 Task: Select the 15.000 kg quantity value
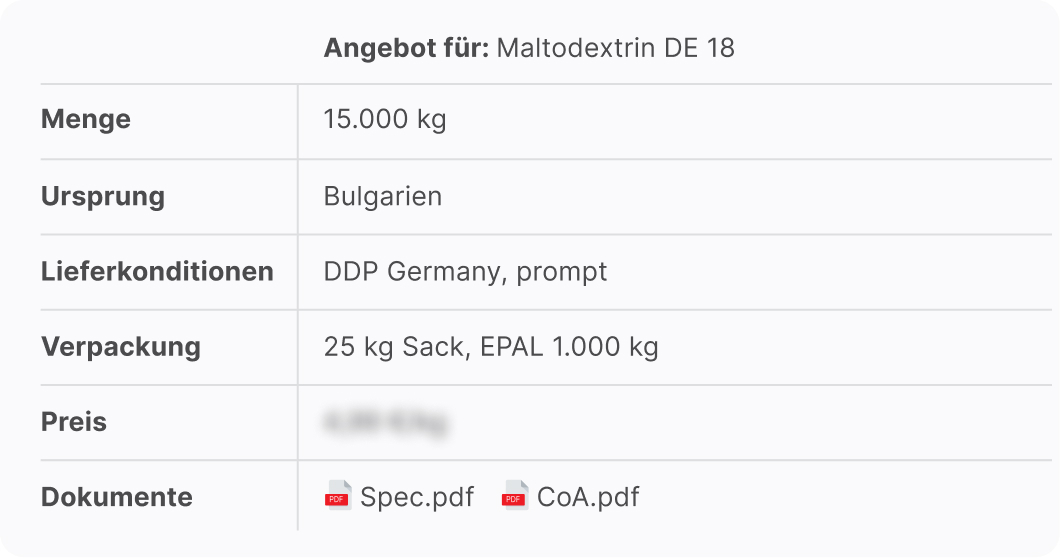[x=385, y=120]
